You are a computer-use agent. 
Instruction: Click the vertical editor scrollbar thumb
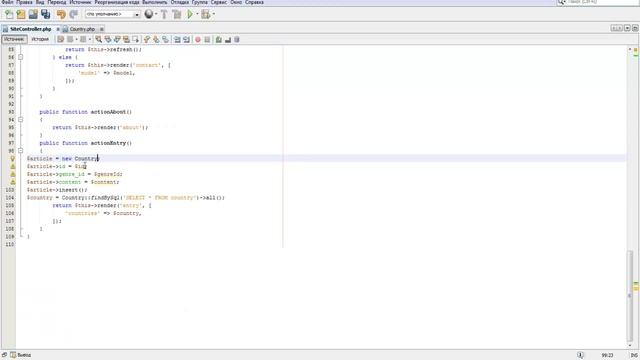click(630, 297)
